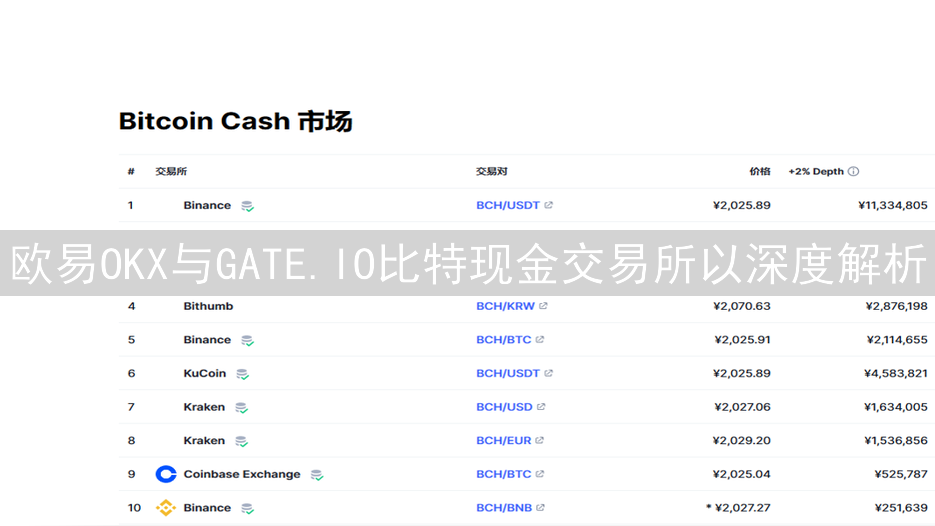Image resolution: width=935 pixels, height=526 pixels.
Task: Click the Bithumb price ¥2,070.63
Action: point(742,306)
